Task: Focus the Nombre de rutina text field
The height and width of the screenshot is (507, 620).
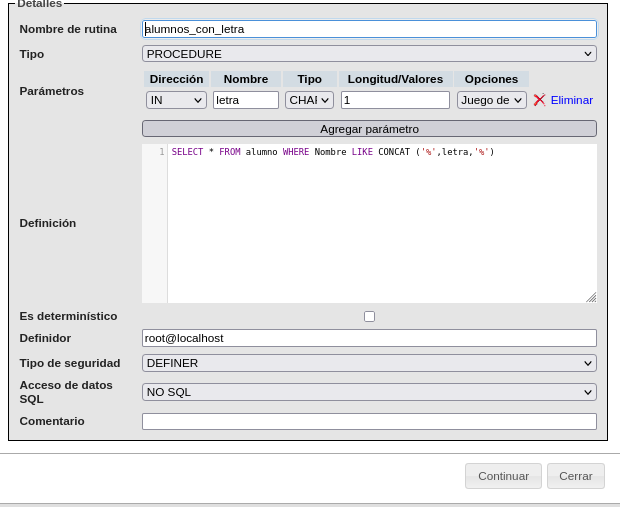Action: tap(369, 29)
